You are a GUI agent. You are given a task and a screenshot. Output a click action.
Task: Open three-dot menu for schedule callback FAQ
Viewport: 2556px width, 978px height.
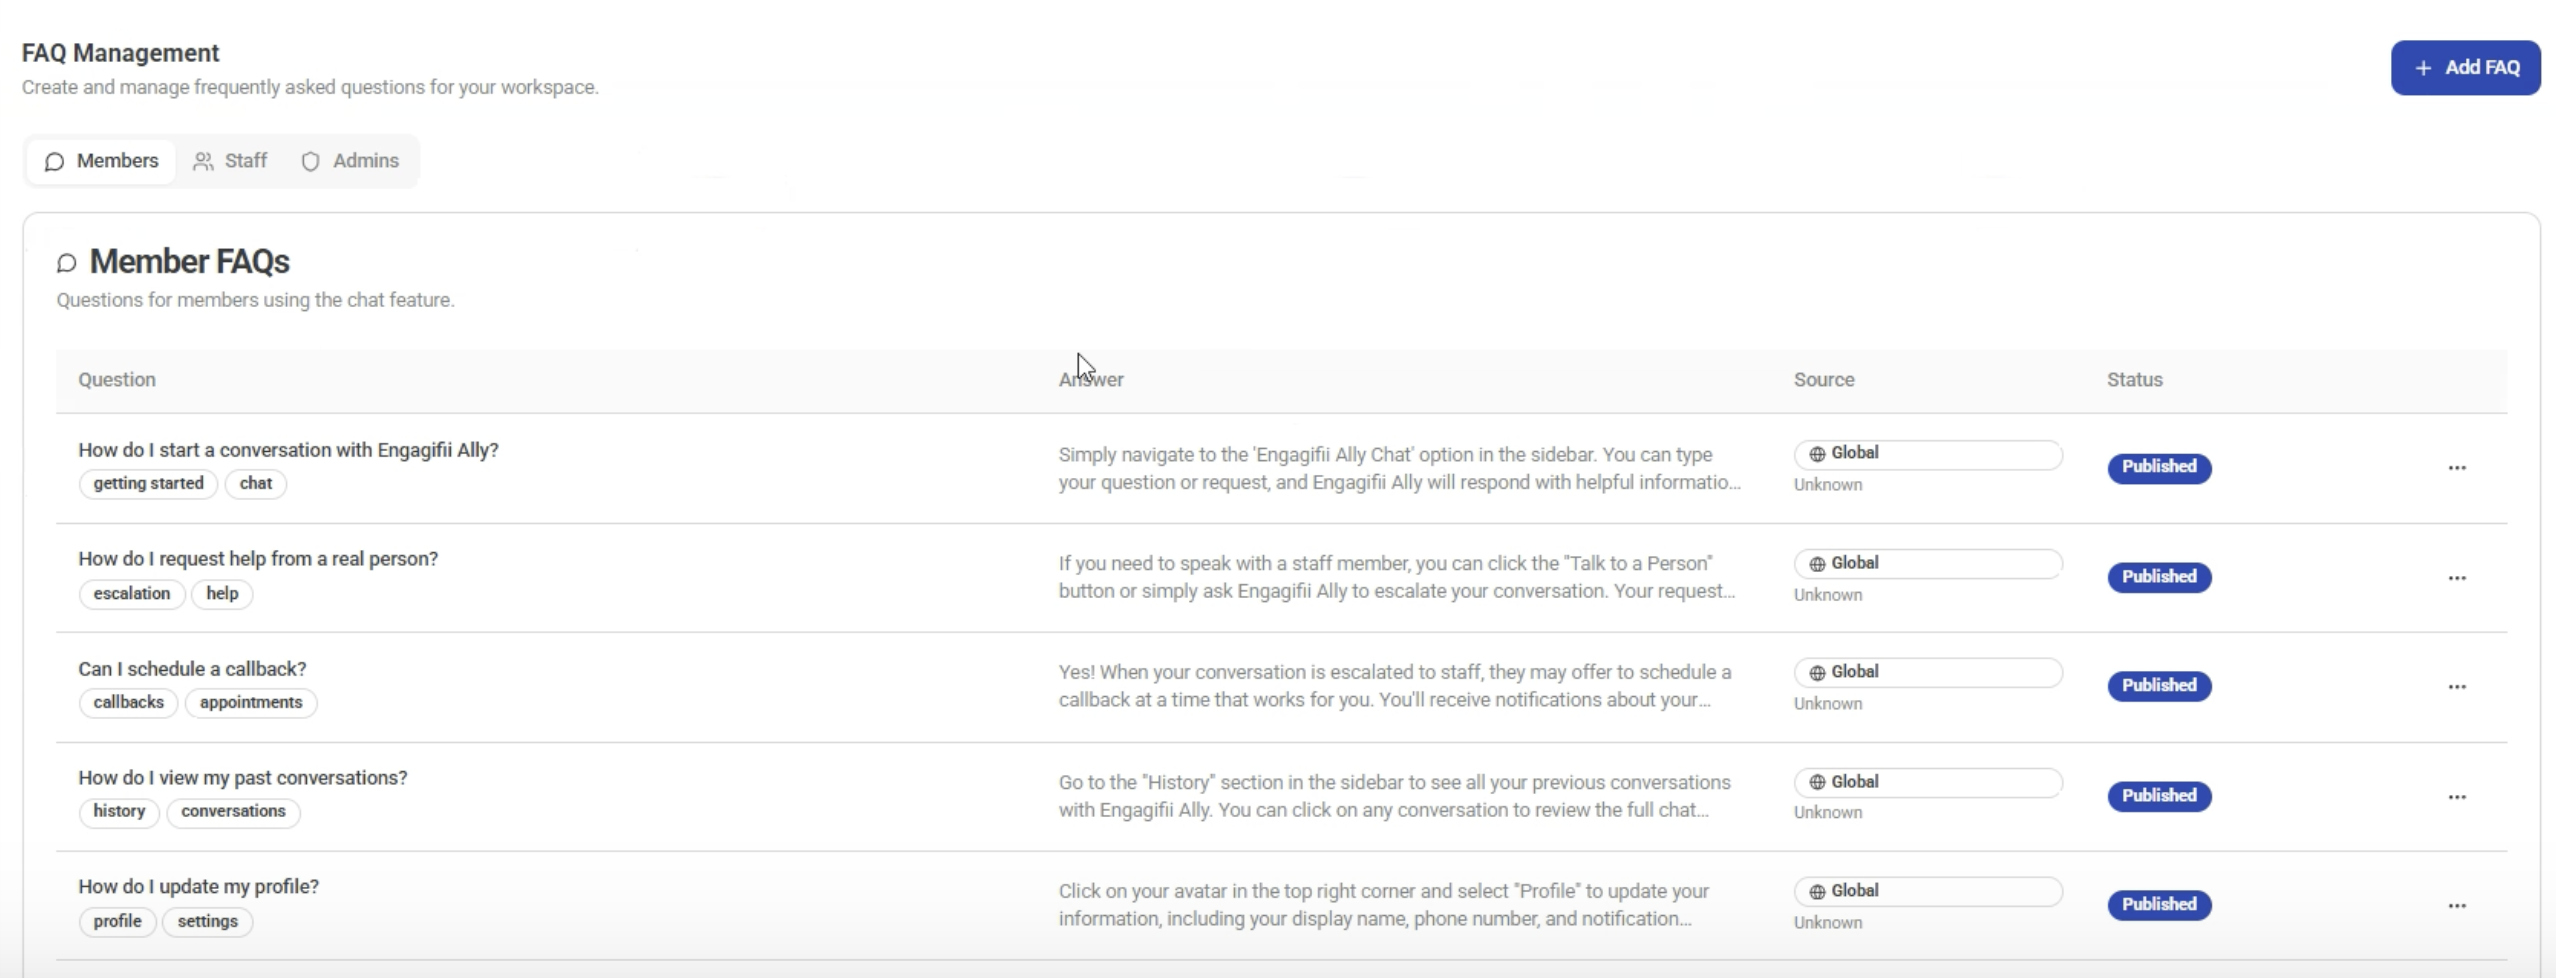pyautogui.click(x=2456, y=687)
